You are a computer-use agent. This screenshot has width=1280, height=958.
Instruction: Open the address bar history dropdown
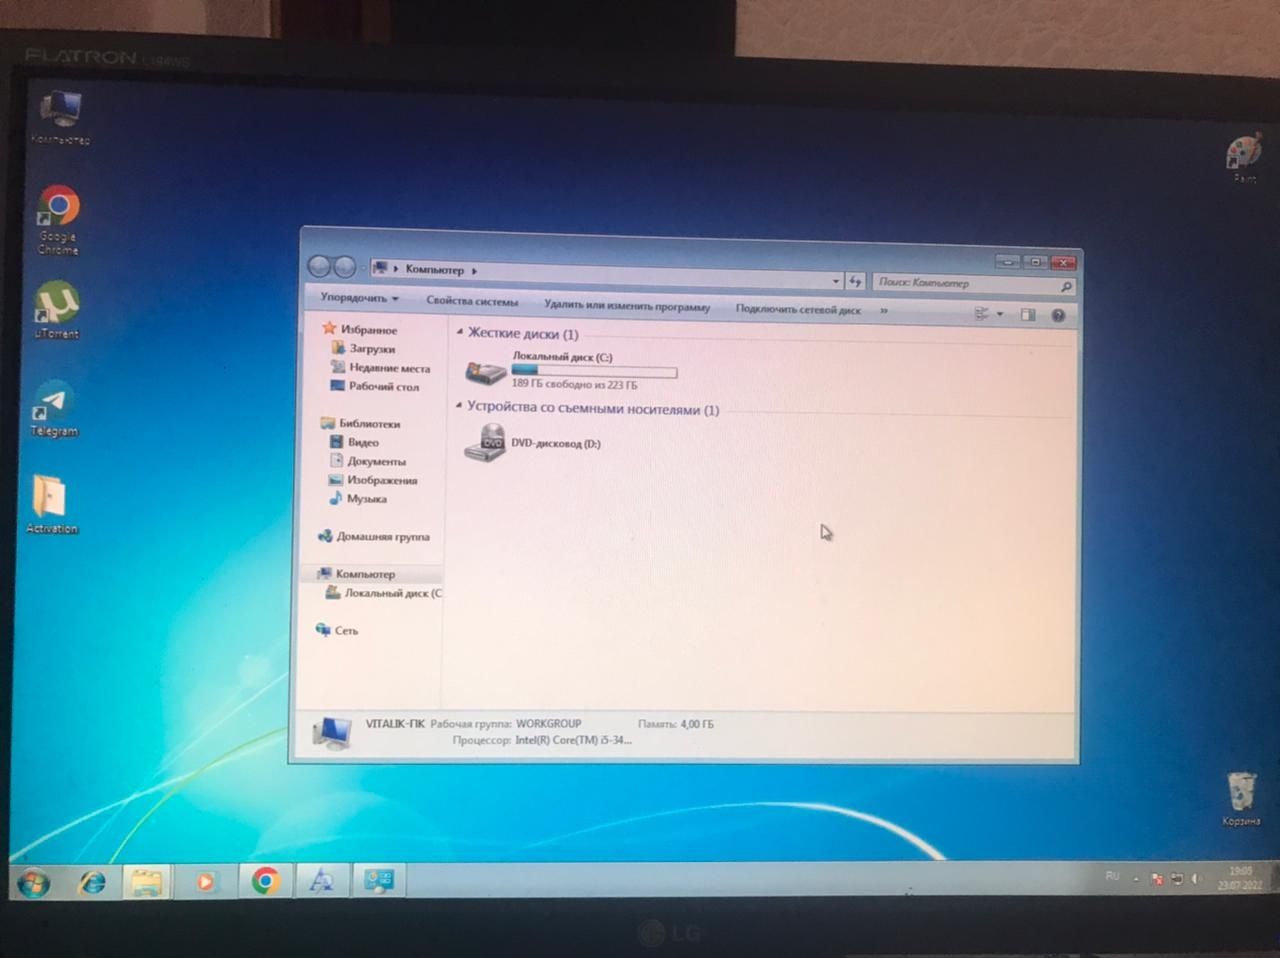[836, 281]
